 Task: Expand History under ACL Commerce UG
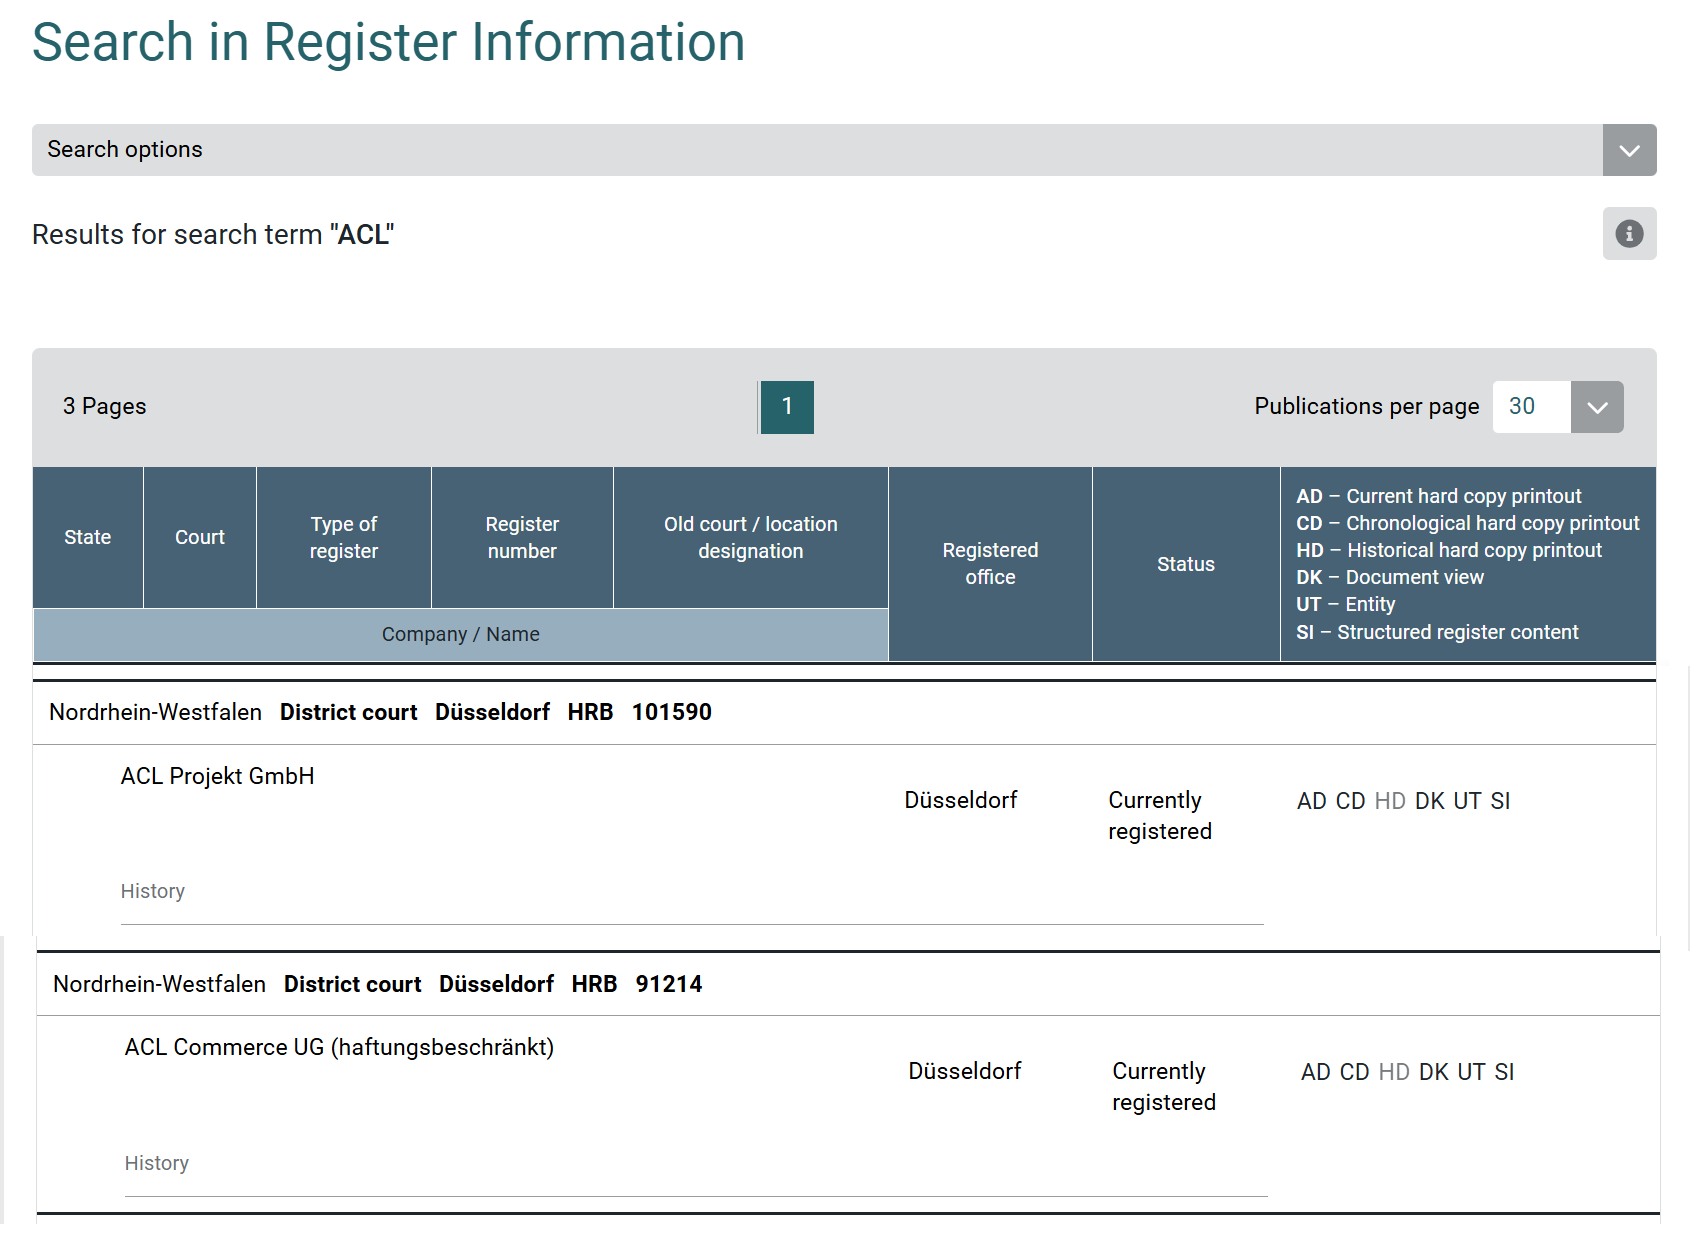pos(157,1163)
